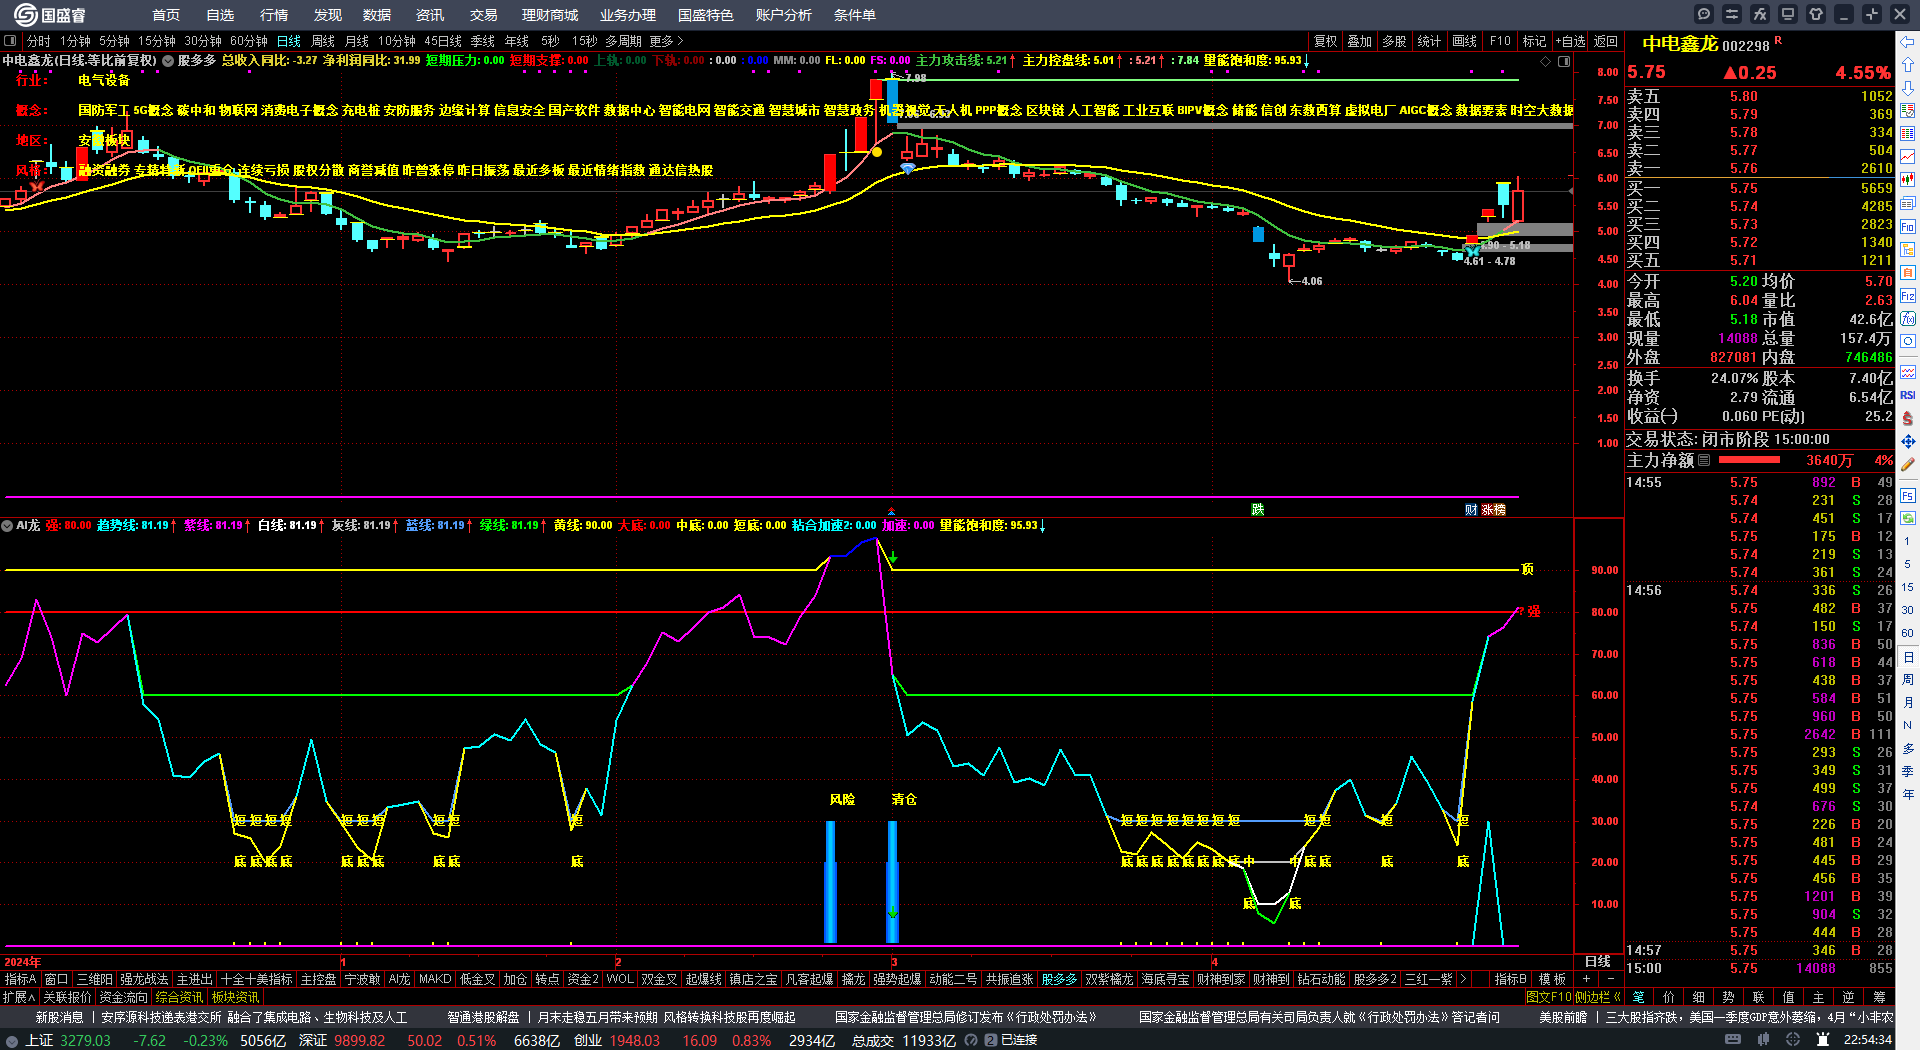Viewport: 1920px width, 1050px height.
Task: Click the RSI indicator icon in sidebar
Action: [x=1908, y=395]
